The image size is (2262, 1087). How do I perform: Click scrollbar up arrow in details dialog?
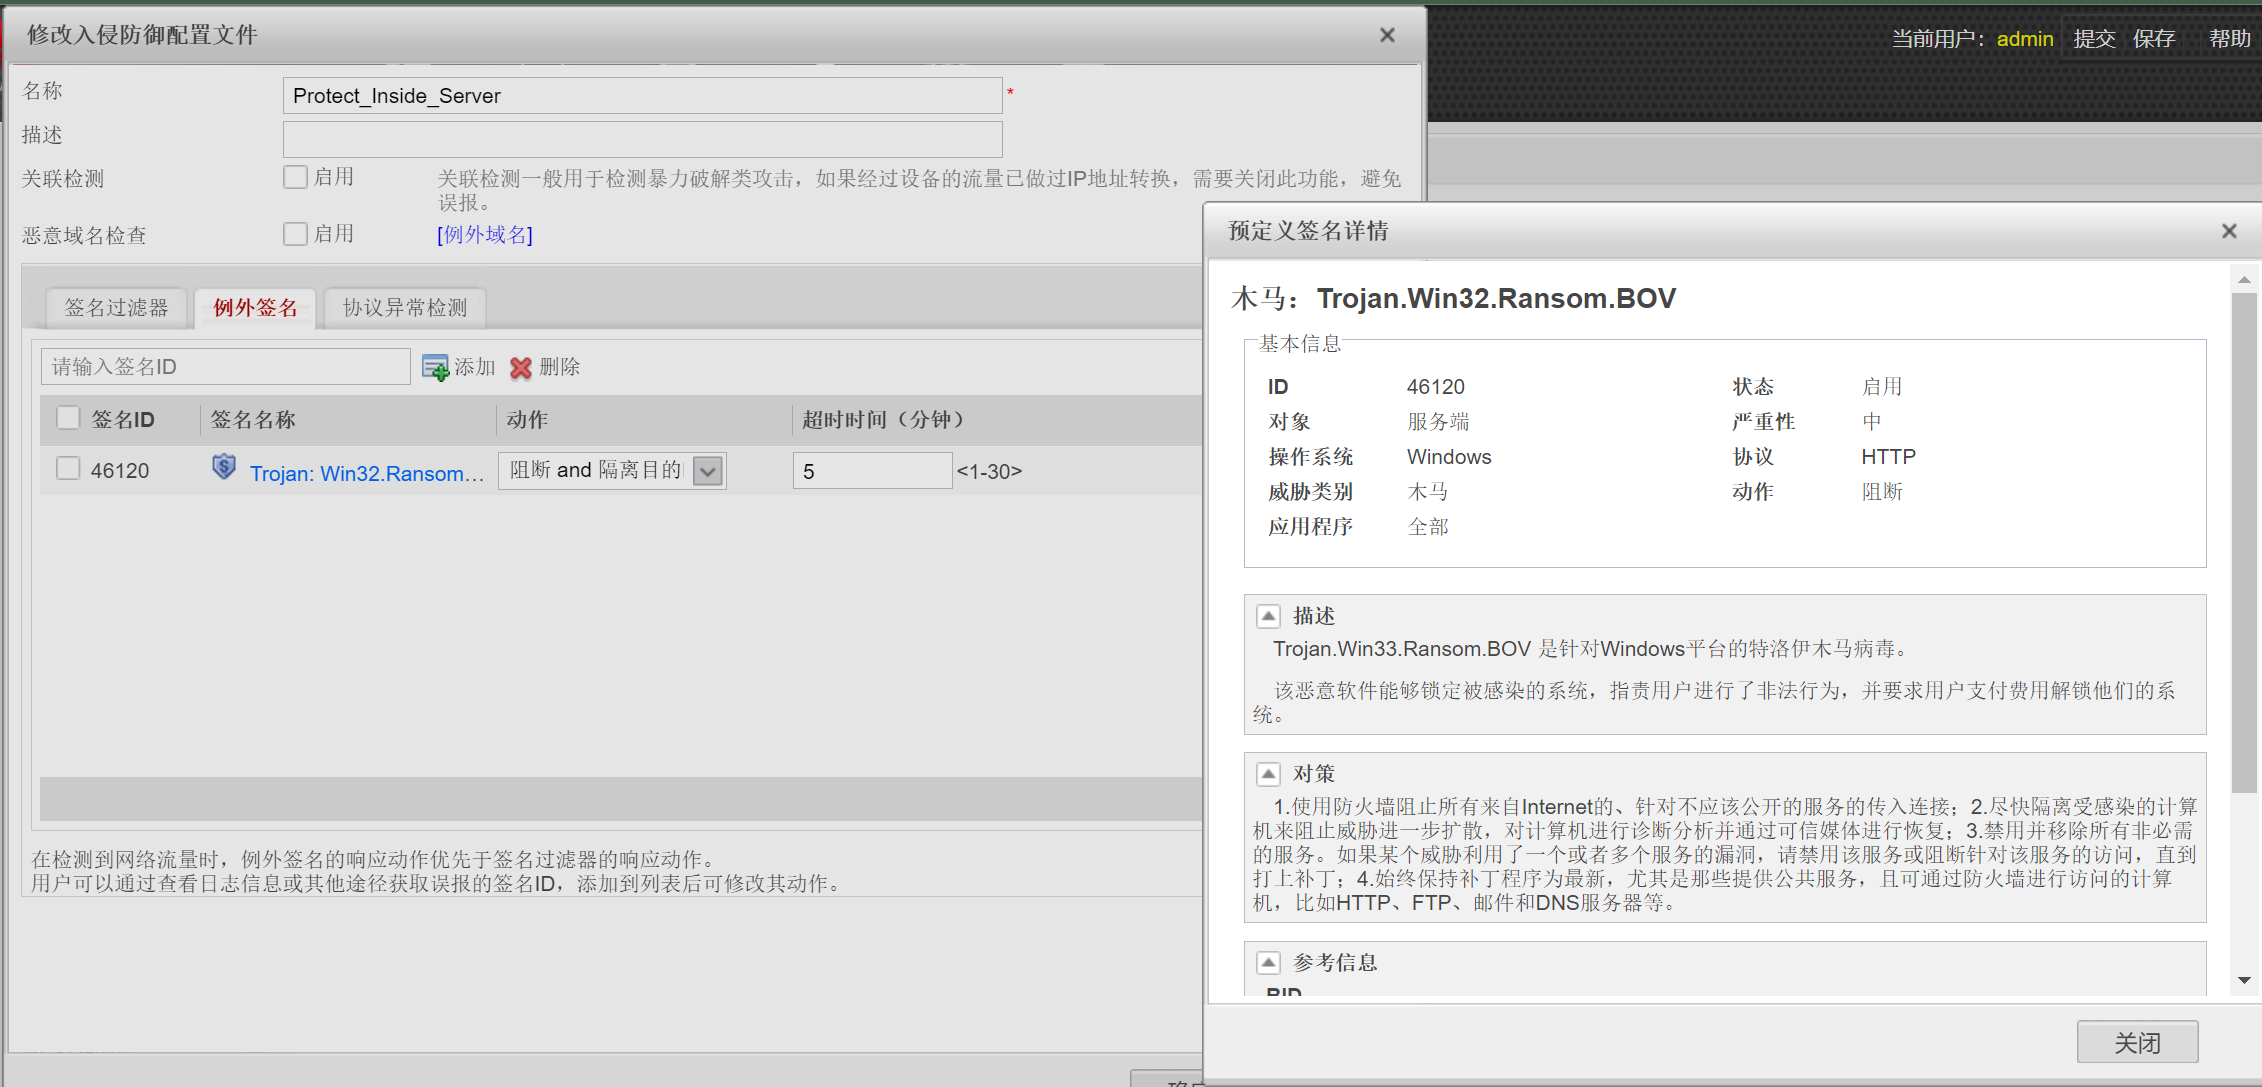click(2244, 279)
